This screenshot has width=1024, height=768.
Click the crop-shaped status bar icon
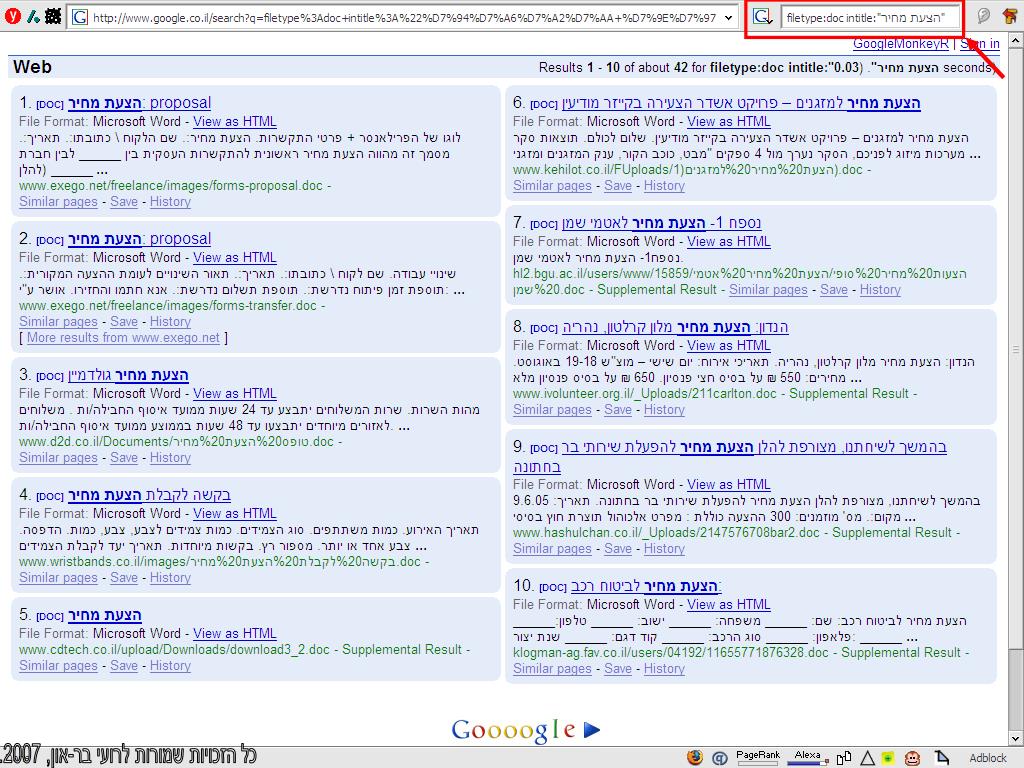point(942,758)
